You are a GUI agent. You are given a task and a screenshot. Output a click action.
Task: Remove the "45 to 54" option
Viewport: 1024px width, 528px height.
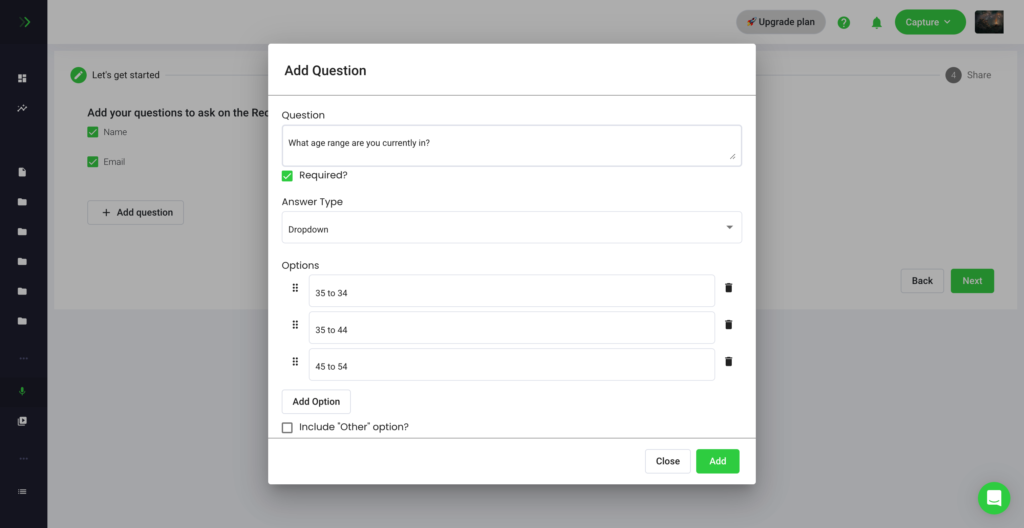pos(728,362)
